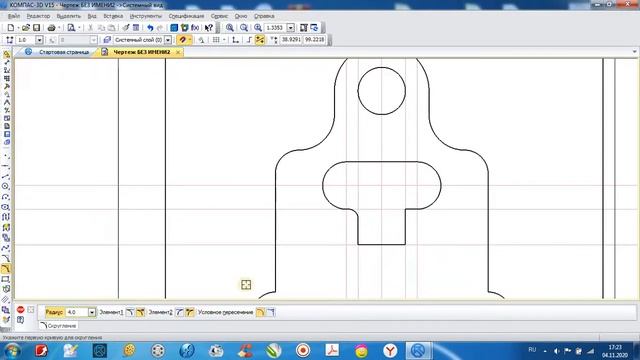
Task: Open the Инструменты menu
Action: (146, 16)
